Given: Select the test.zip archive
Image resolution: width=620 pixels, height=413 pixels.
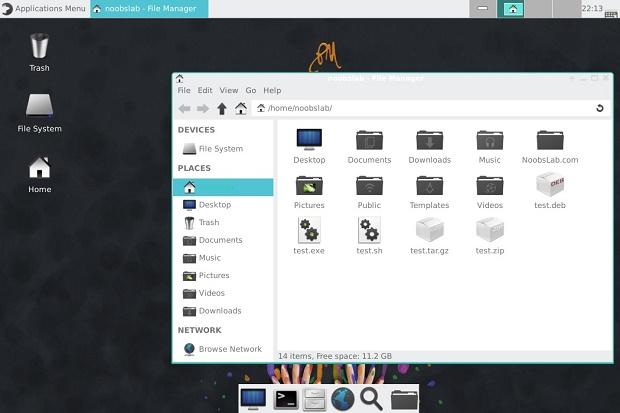Looking at the screenshot, I should point(490,237).
